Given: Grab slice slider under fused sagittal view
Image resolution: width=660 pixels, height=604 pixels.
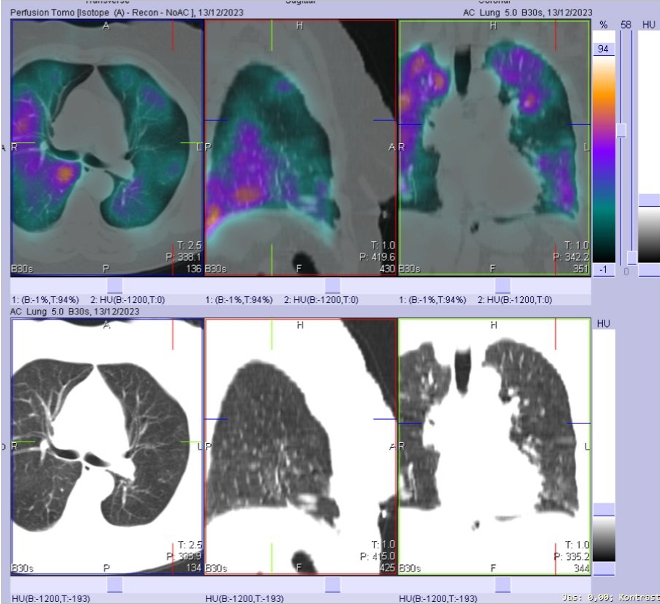Looking at the screenshot, I should tap(333, 286).
